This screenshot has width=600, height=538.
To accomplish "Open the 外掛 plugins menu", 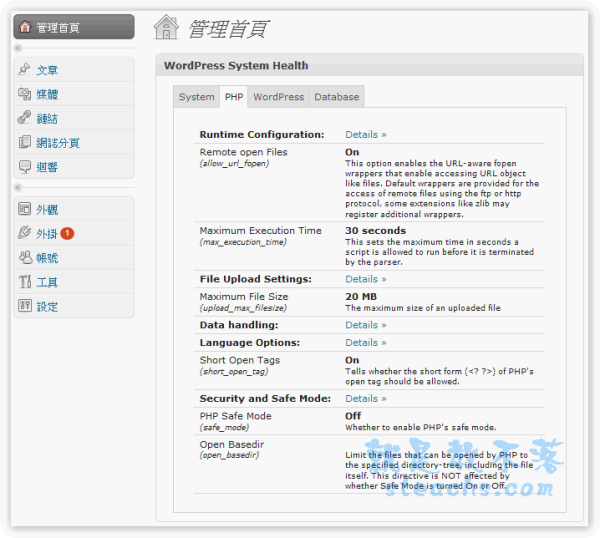I will (x=74, y=233).
